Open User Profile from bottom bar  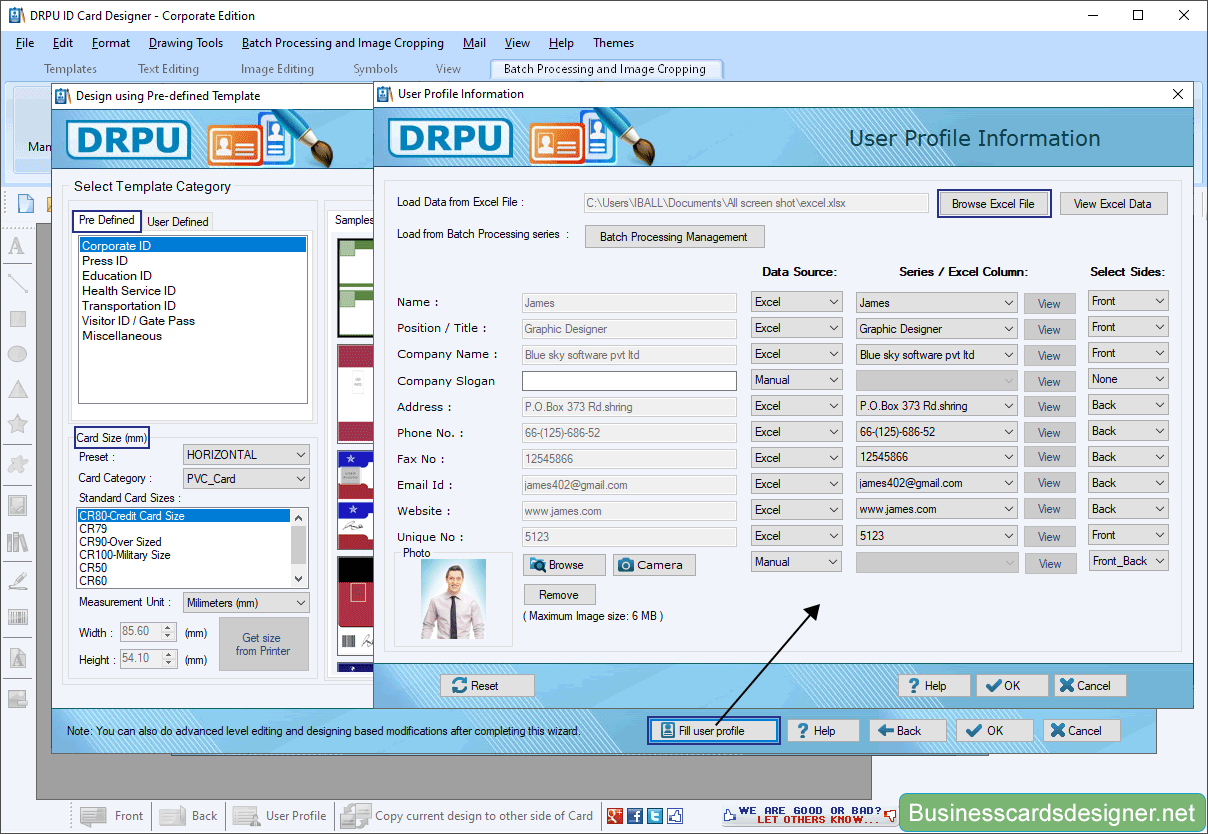coord(280,815)
